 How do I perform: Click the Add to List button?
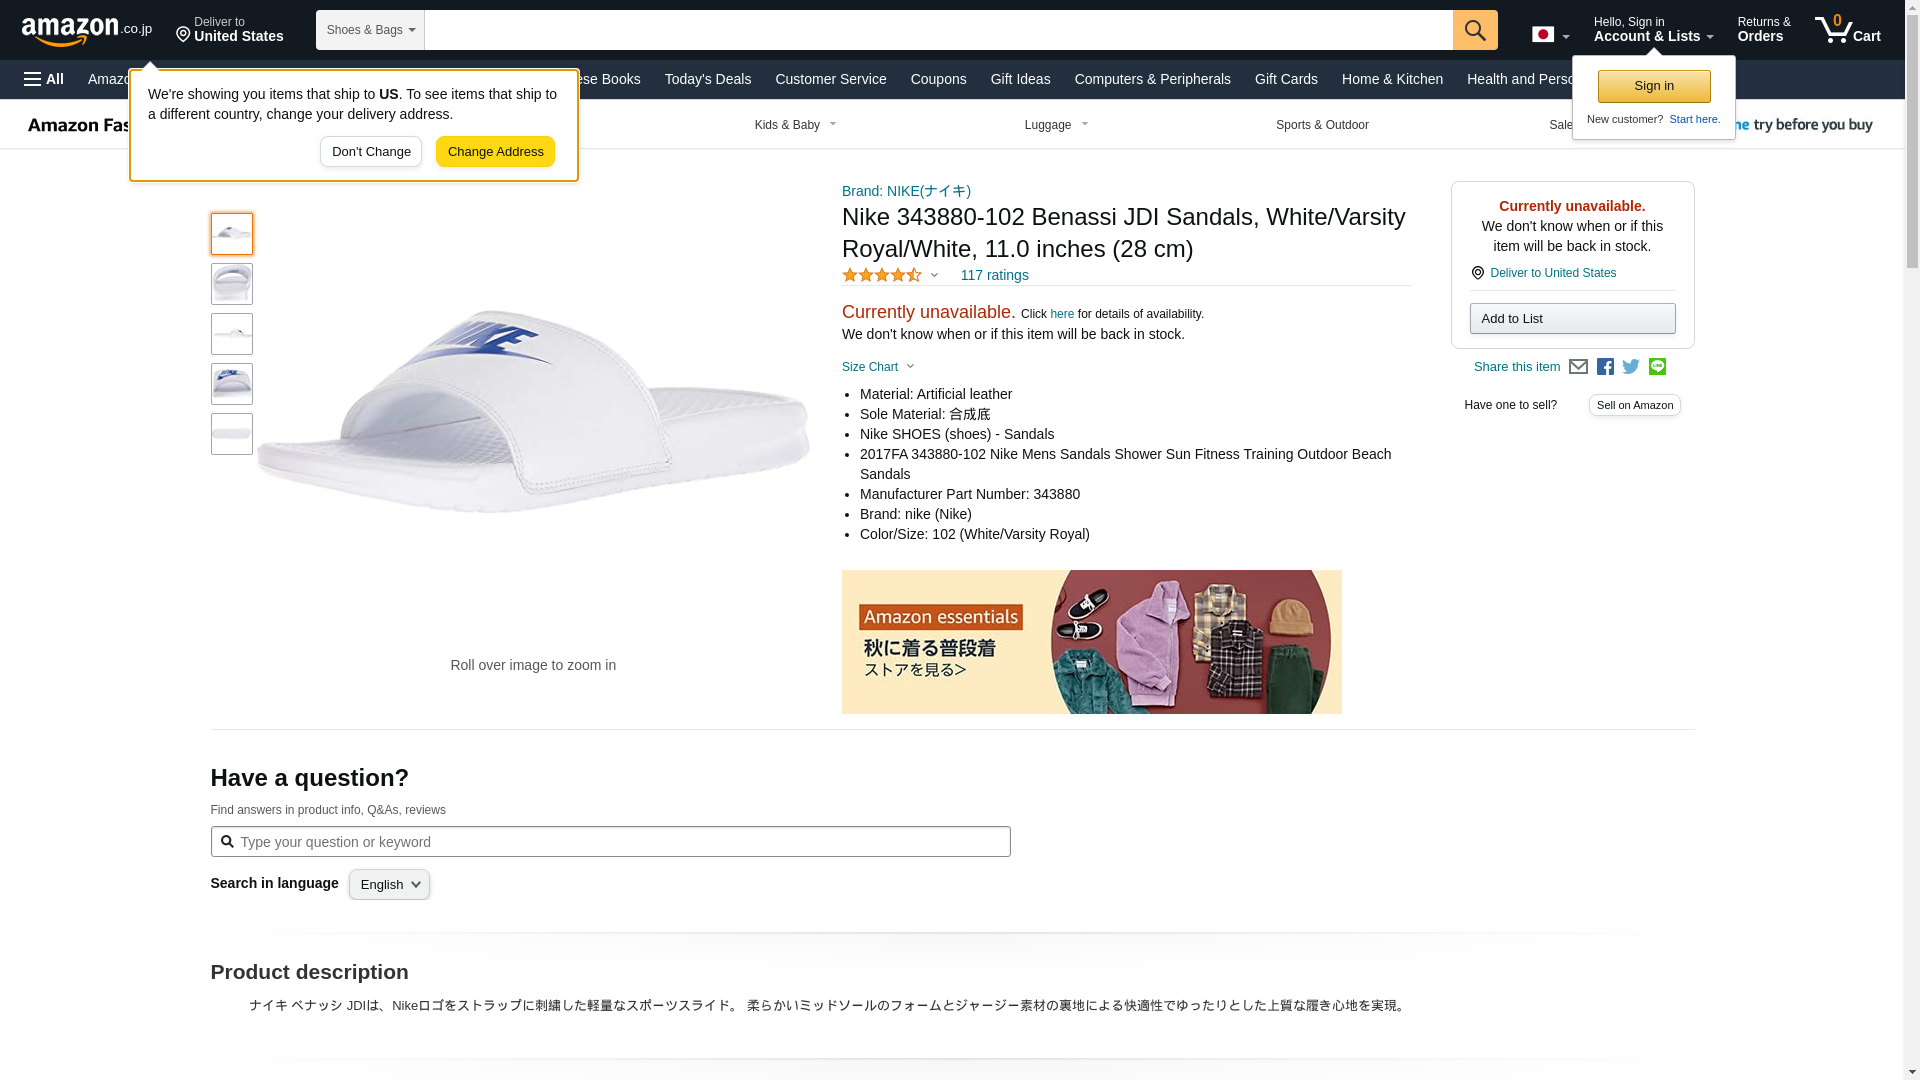[x=1572, y=318]
